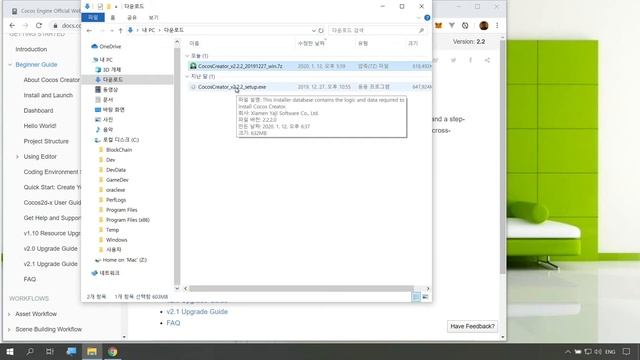Select the OneDrive cloud icon in the sidebar
Viewport: 640px width, 360px height.
(95, 47)
